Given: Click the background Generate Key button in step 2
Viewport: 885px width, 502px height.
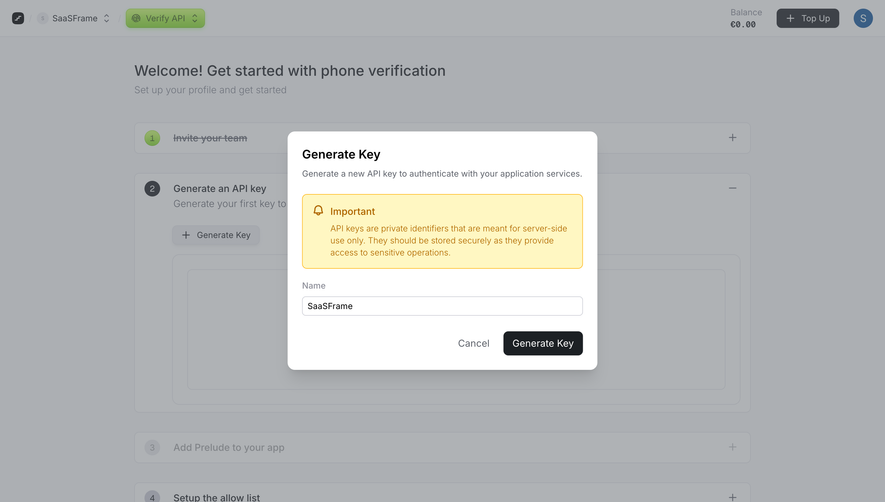Looking at the screenshot, I should click(216, 235).
